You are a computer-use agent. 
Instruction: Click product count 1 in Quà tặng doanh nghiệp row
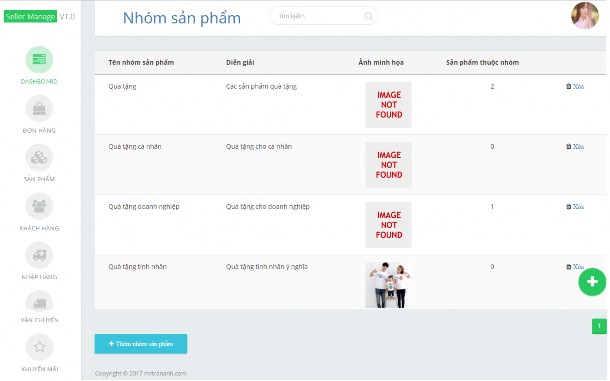[492, 207]
